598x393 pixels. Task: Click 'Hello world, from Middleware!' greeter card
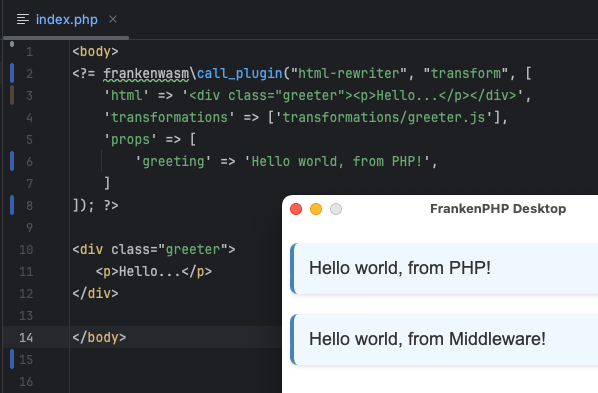(444, 339)
